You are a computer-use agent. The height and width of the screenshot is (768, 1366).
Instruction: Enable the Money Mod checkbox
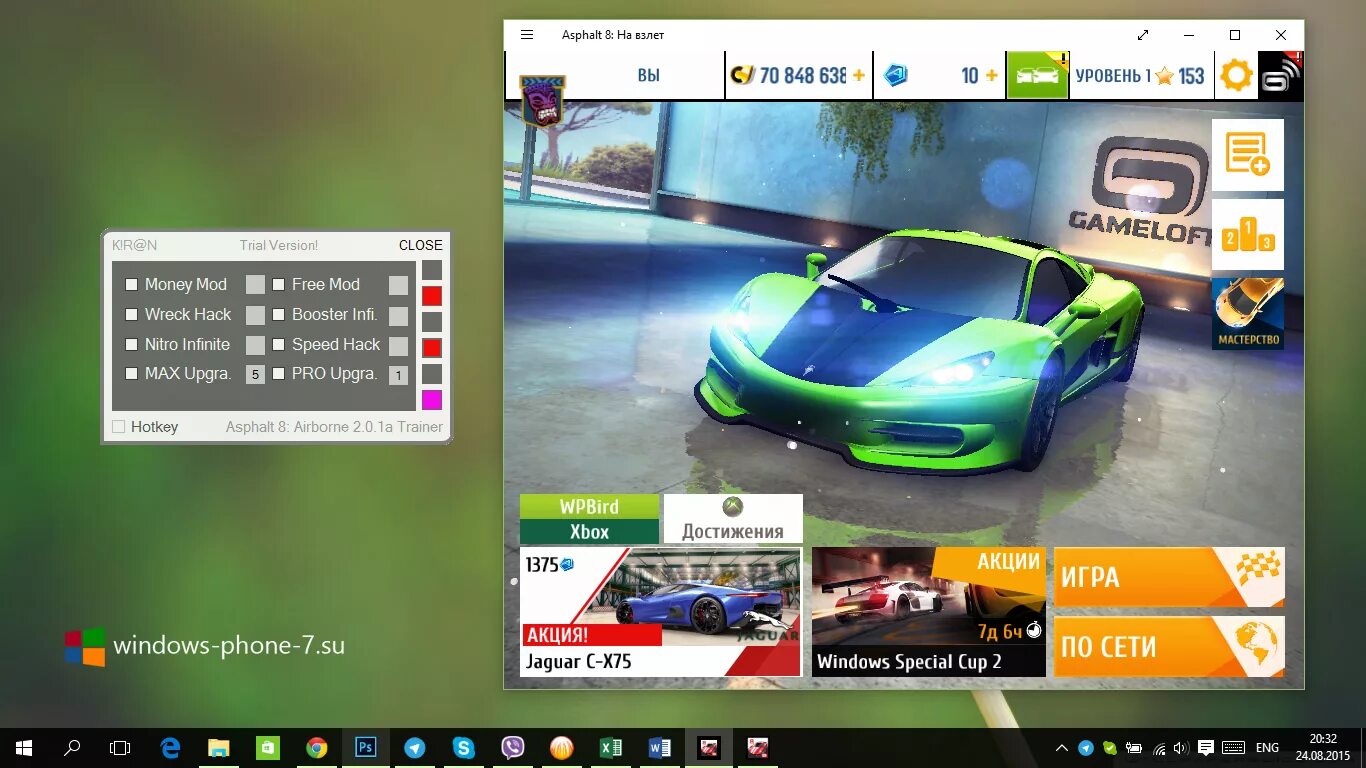131,285
